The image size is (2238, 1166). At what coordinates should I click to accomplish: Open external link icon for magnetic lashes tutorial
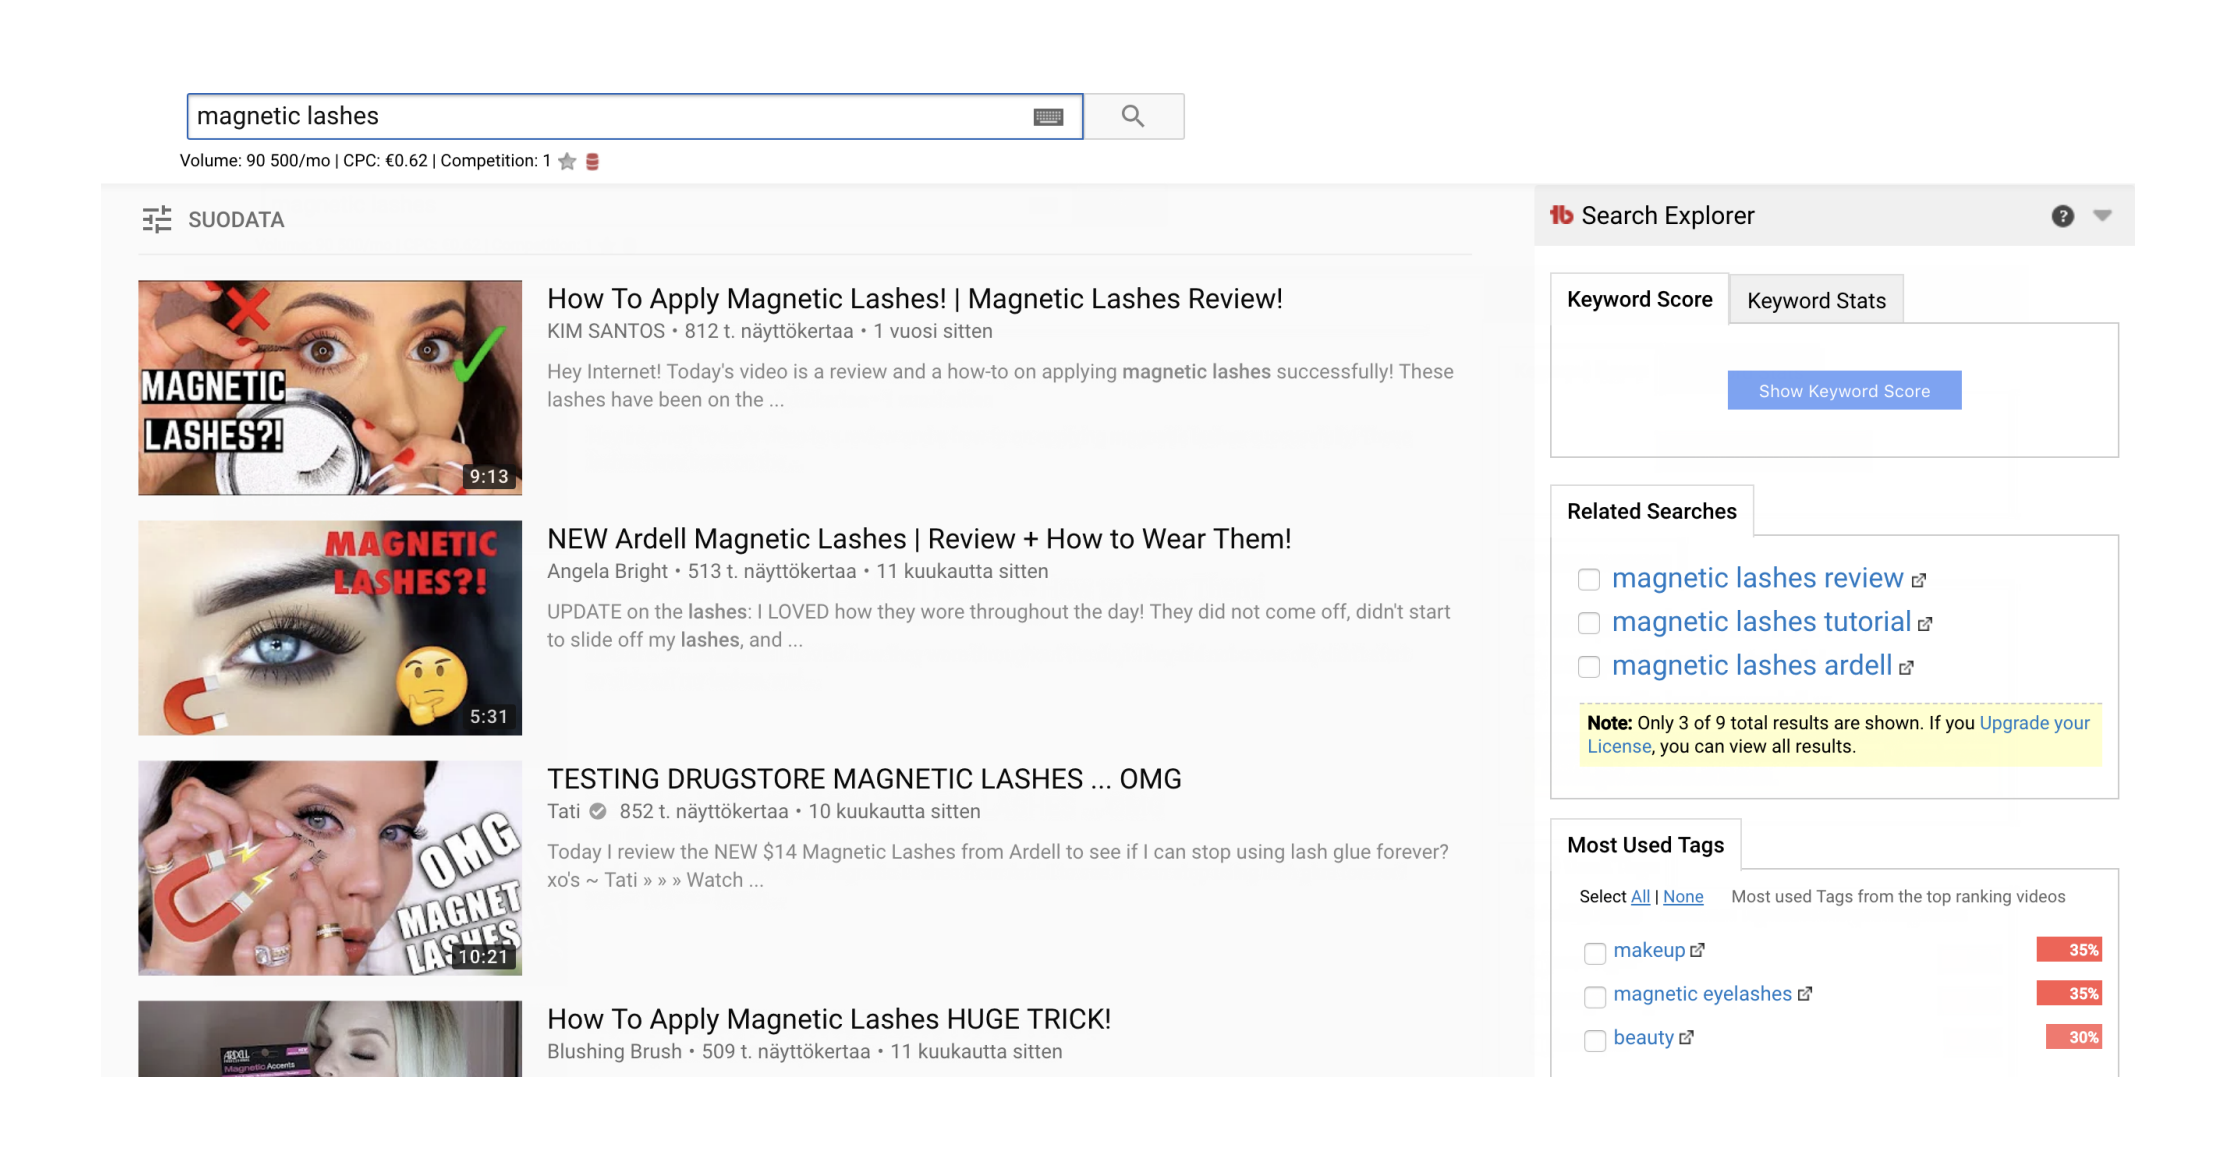(1925, 625)
